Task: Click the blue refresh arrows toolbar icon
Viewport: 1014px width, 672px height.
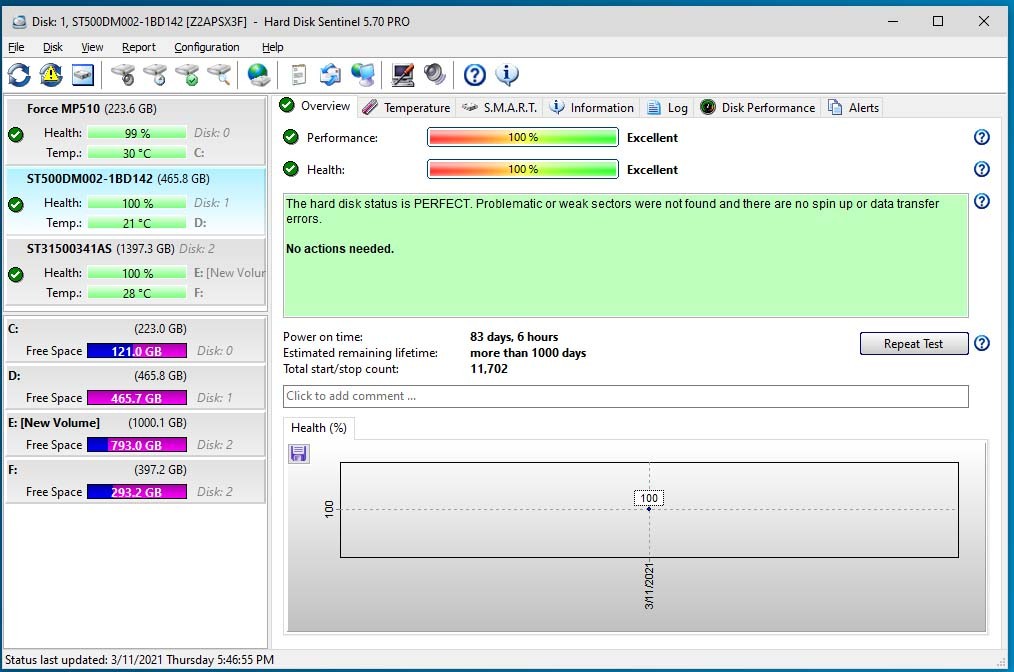Action: (x=19, y=75)
